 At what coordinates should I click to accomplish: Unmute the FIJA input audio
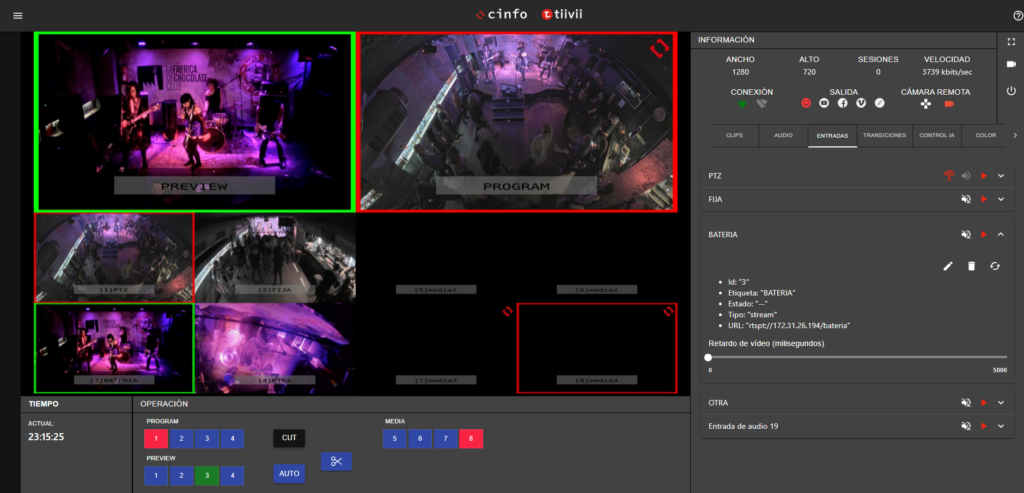point(966,200)
